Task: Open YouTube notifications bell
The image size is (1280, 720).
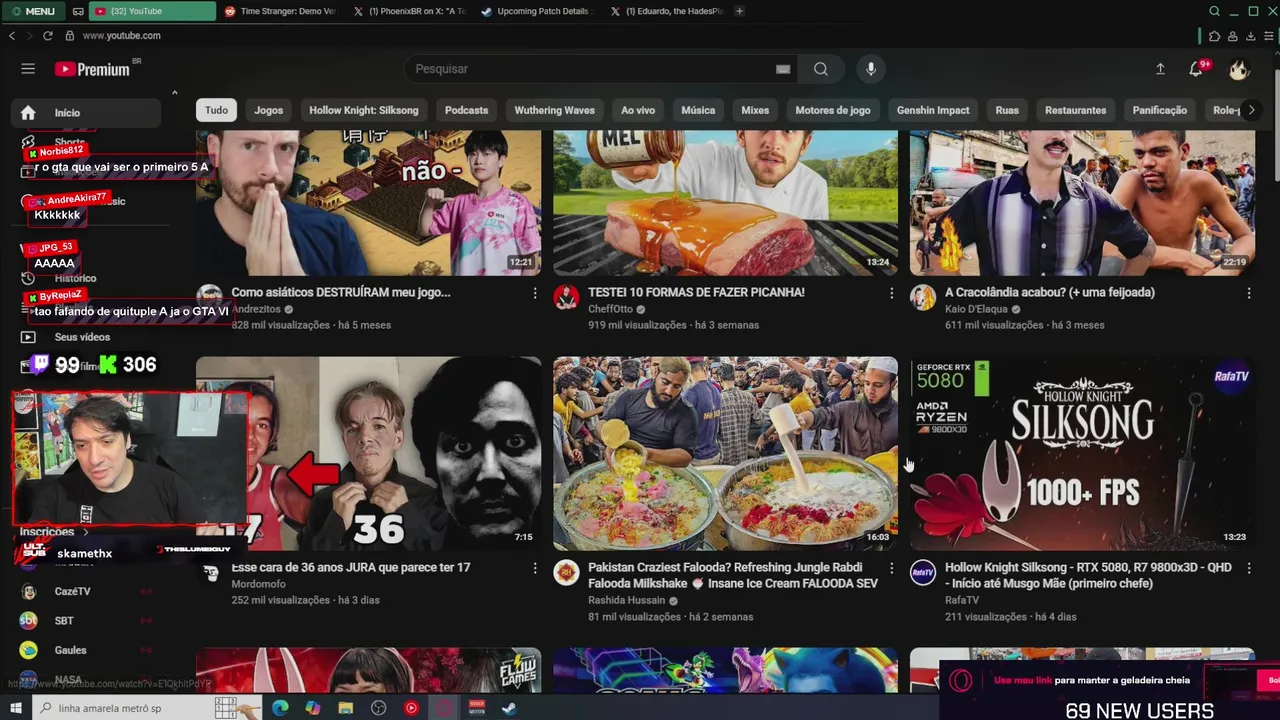Action: point(1196,69)
